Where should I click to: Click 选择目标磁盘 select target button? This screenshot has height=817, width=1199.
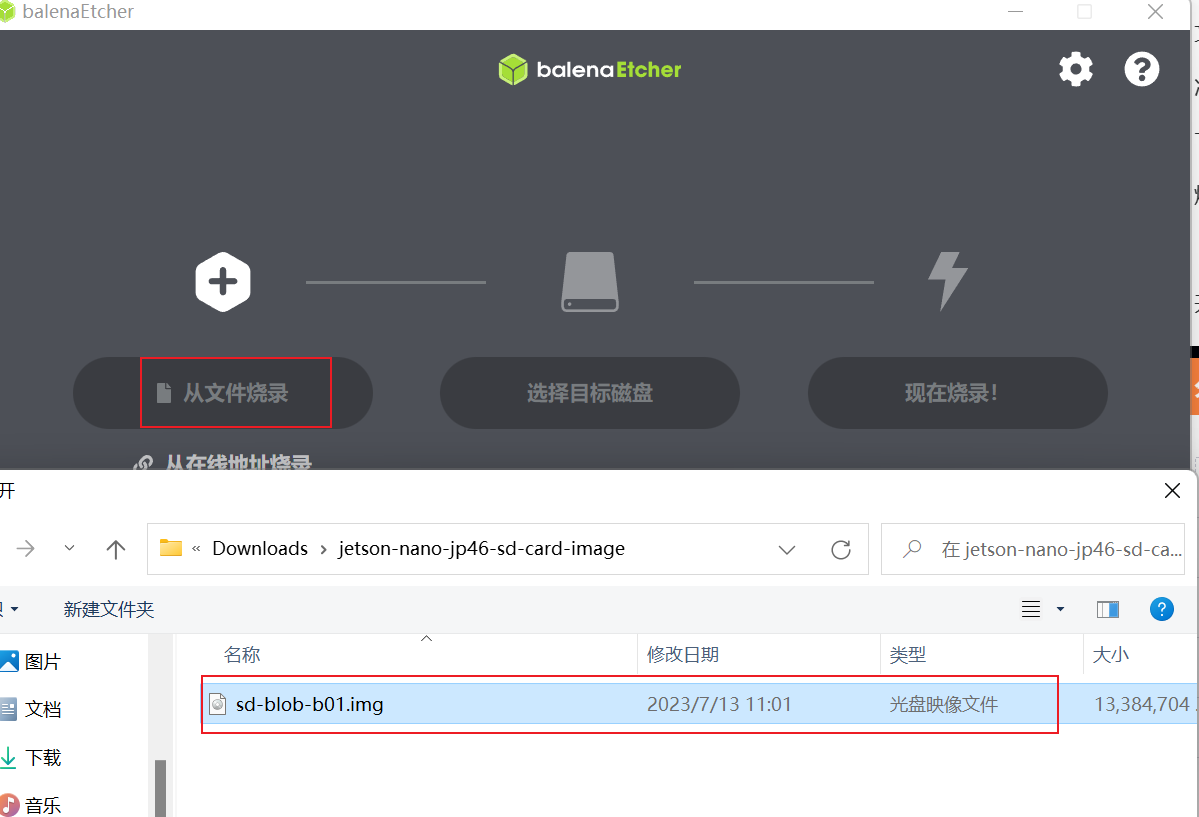[590, 392]
